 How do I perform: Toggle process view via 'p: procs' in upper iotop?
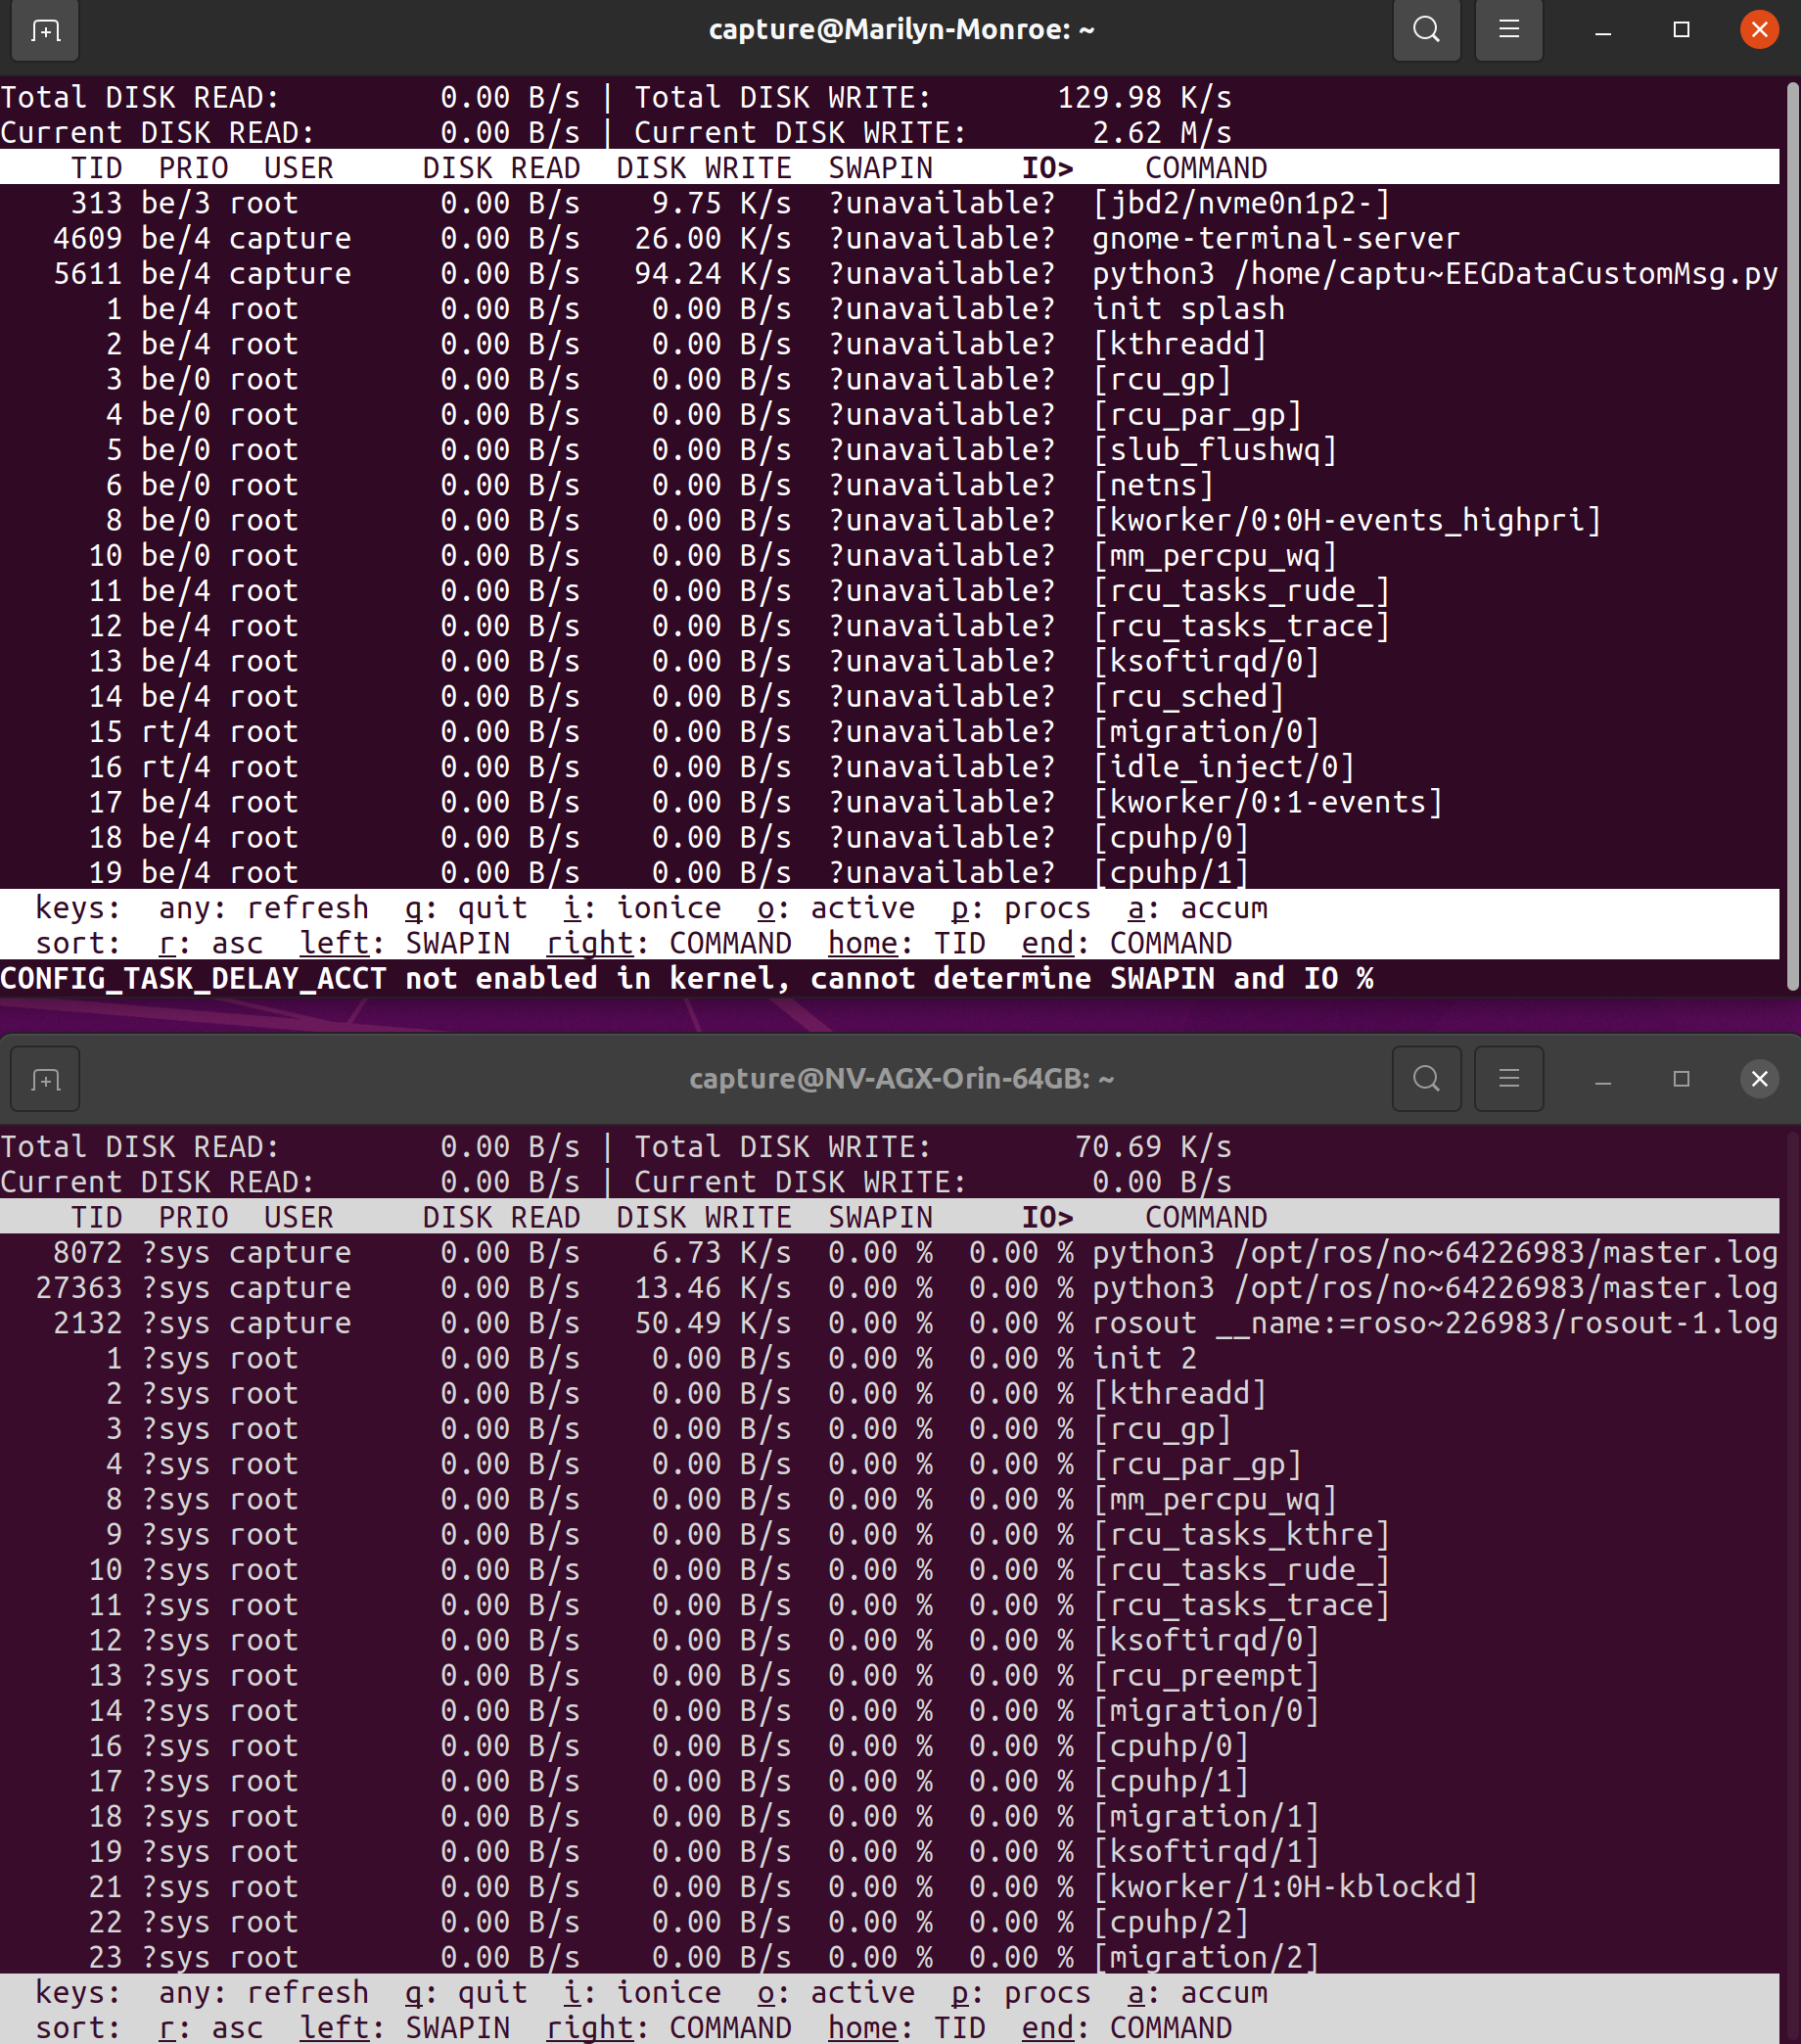pos(1021,908)
